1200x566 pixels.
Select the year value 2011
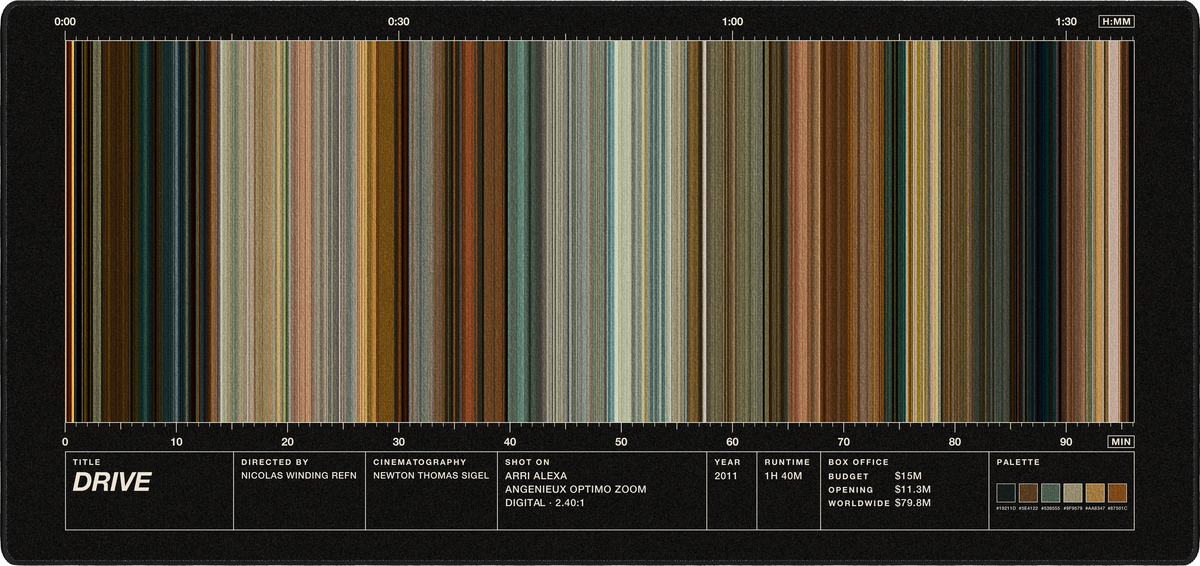726,476
